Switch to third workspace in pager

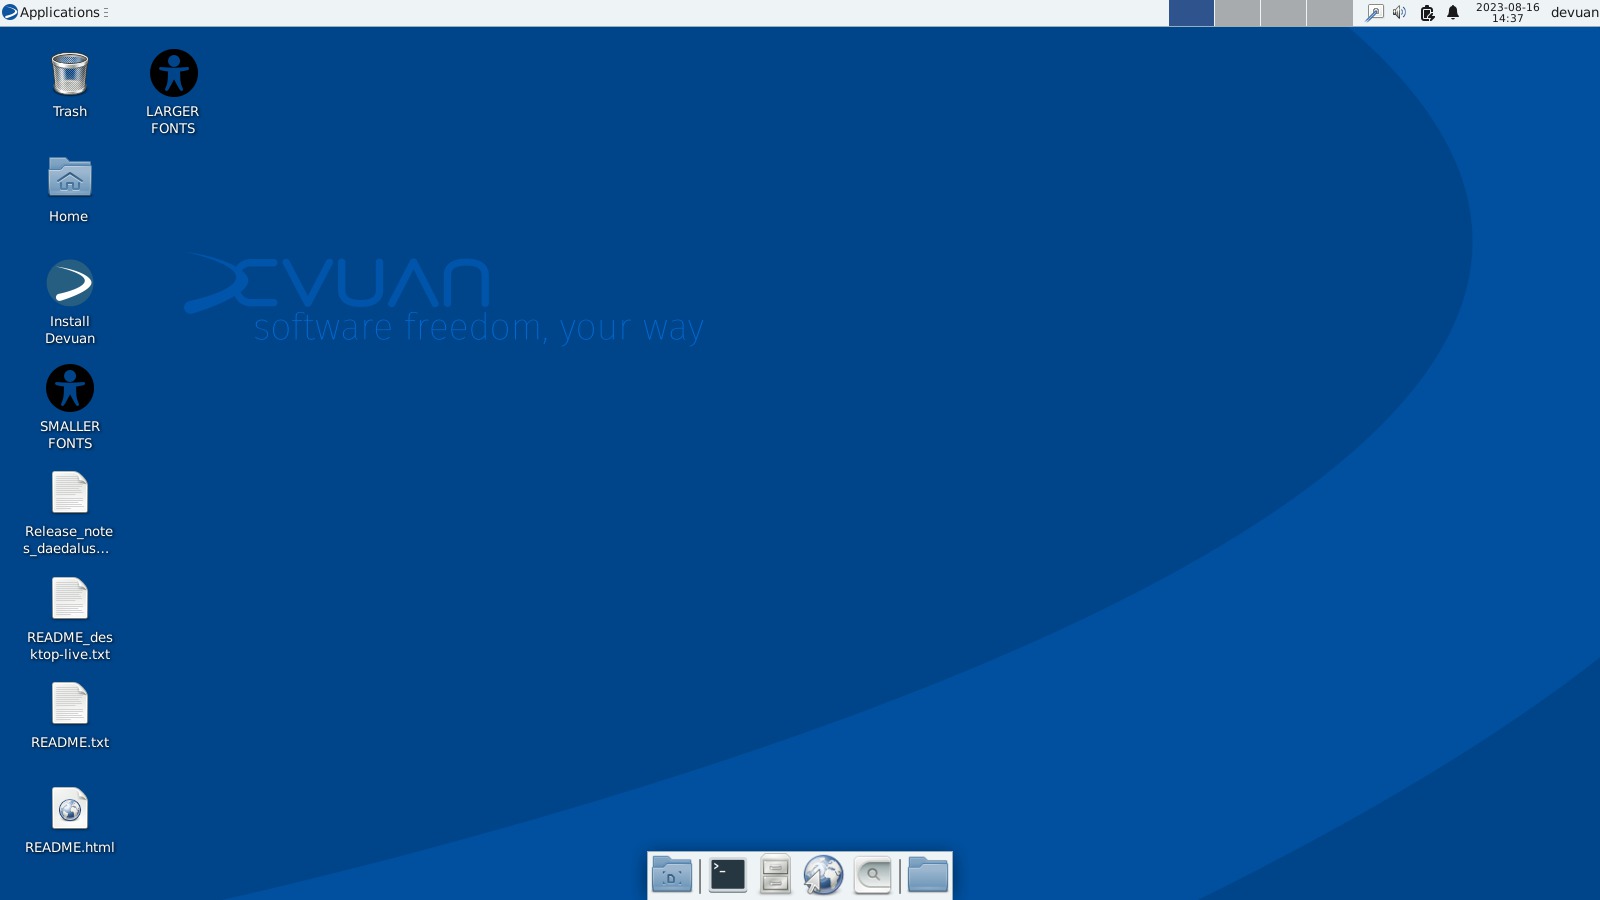pyautogui.click(x=1283, y=13)
